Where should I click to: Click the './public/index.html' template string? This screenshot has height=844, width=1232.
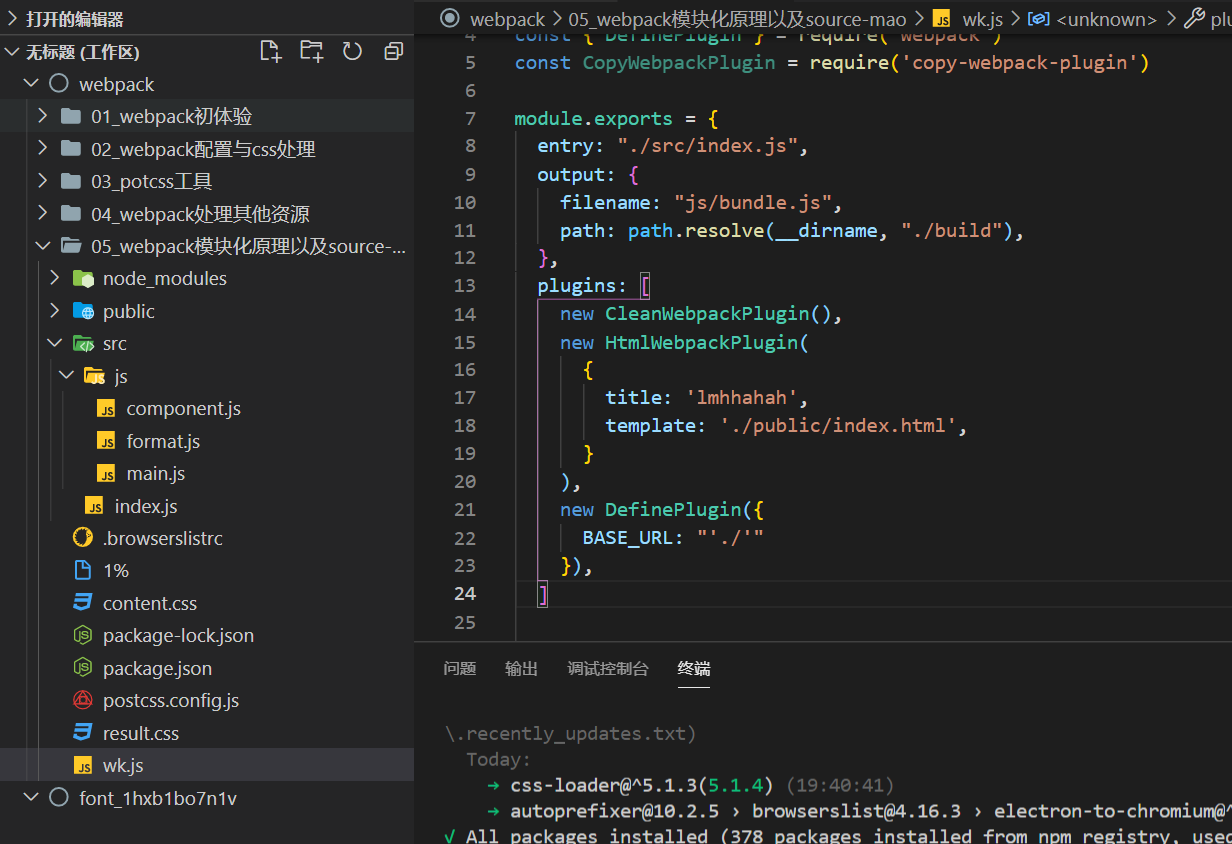point(839,425)
